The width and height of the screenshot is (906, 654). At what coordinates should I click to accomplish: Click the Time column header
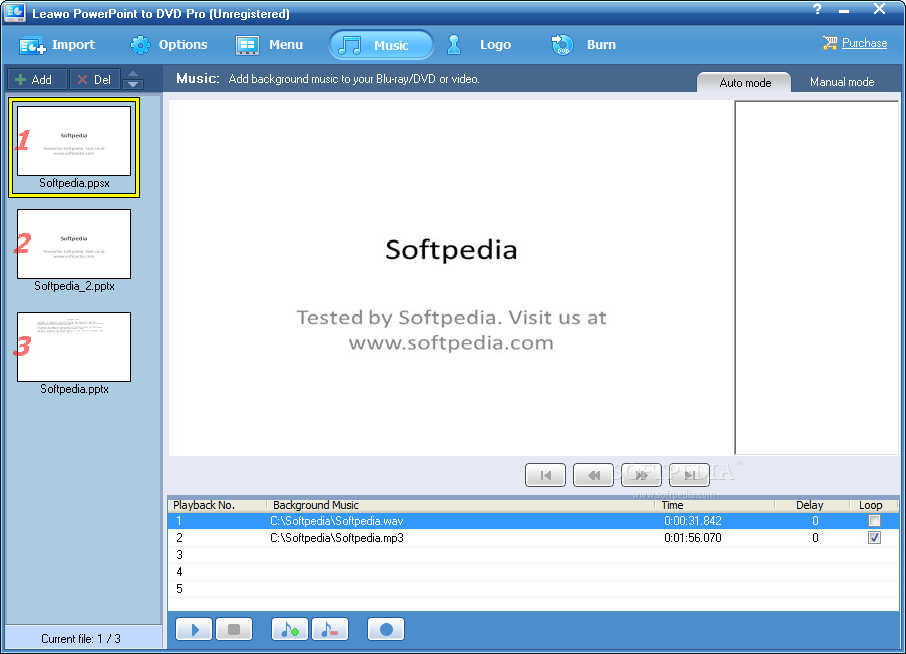pos(715,505)
